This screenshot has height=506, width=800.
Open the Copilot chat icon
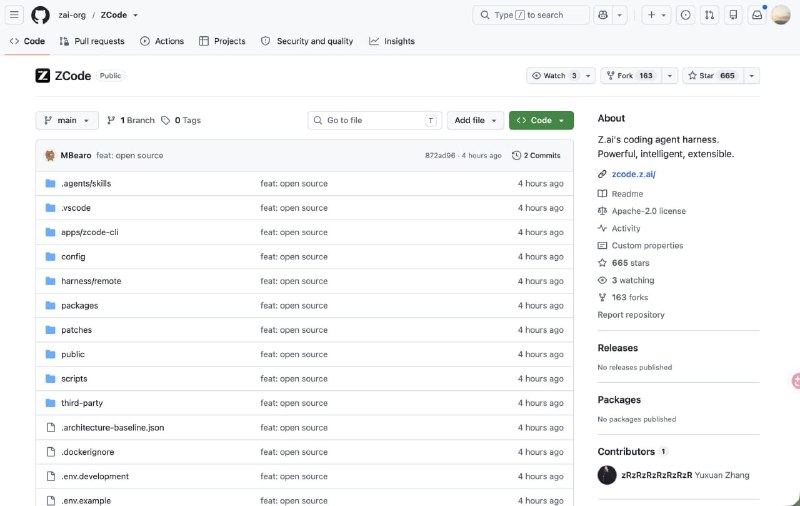[x=603, y=15]
